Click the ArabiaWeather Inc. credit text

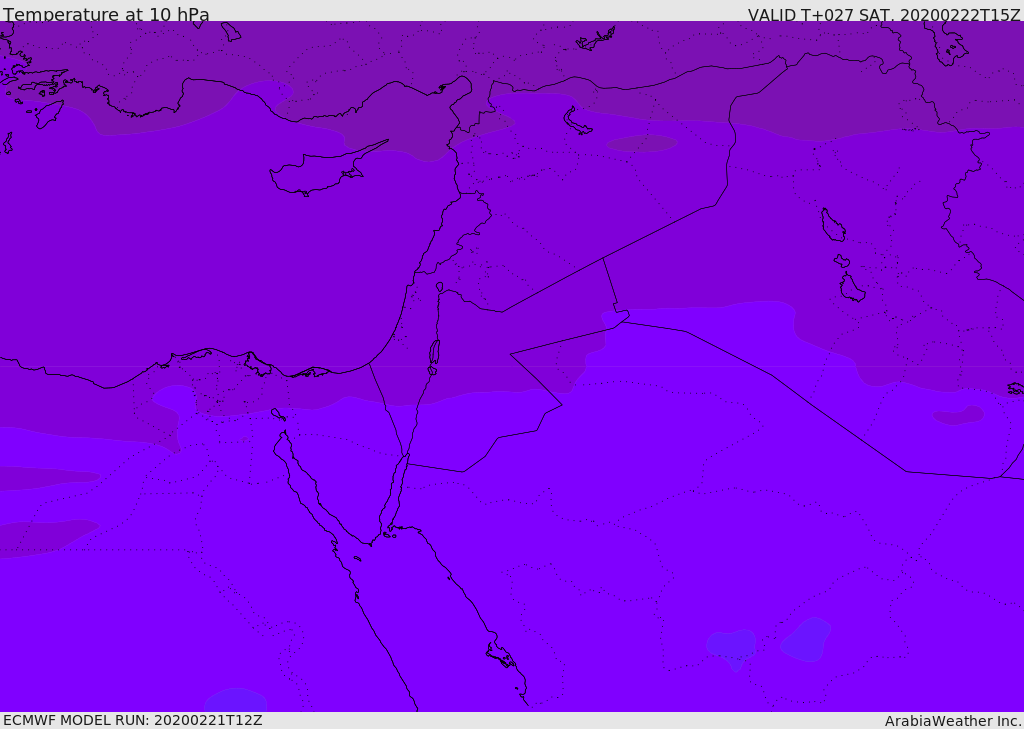(953, 721)
